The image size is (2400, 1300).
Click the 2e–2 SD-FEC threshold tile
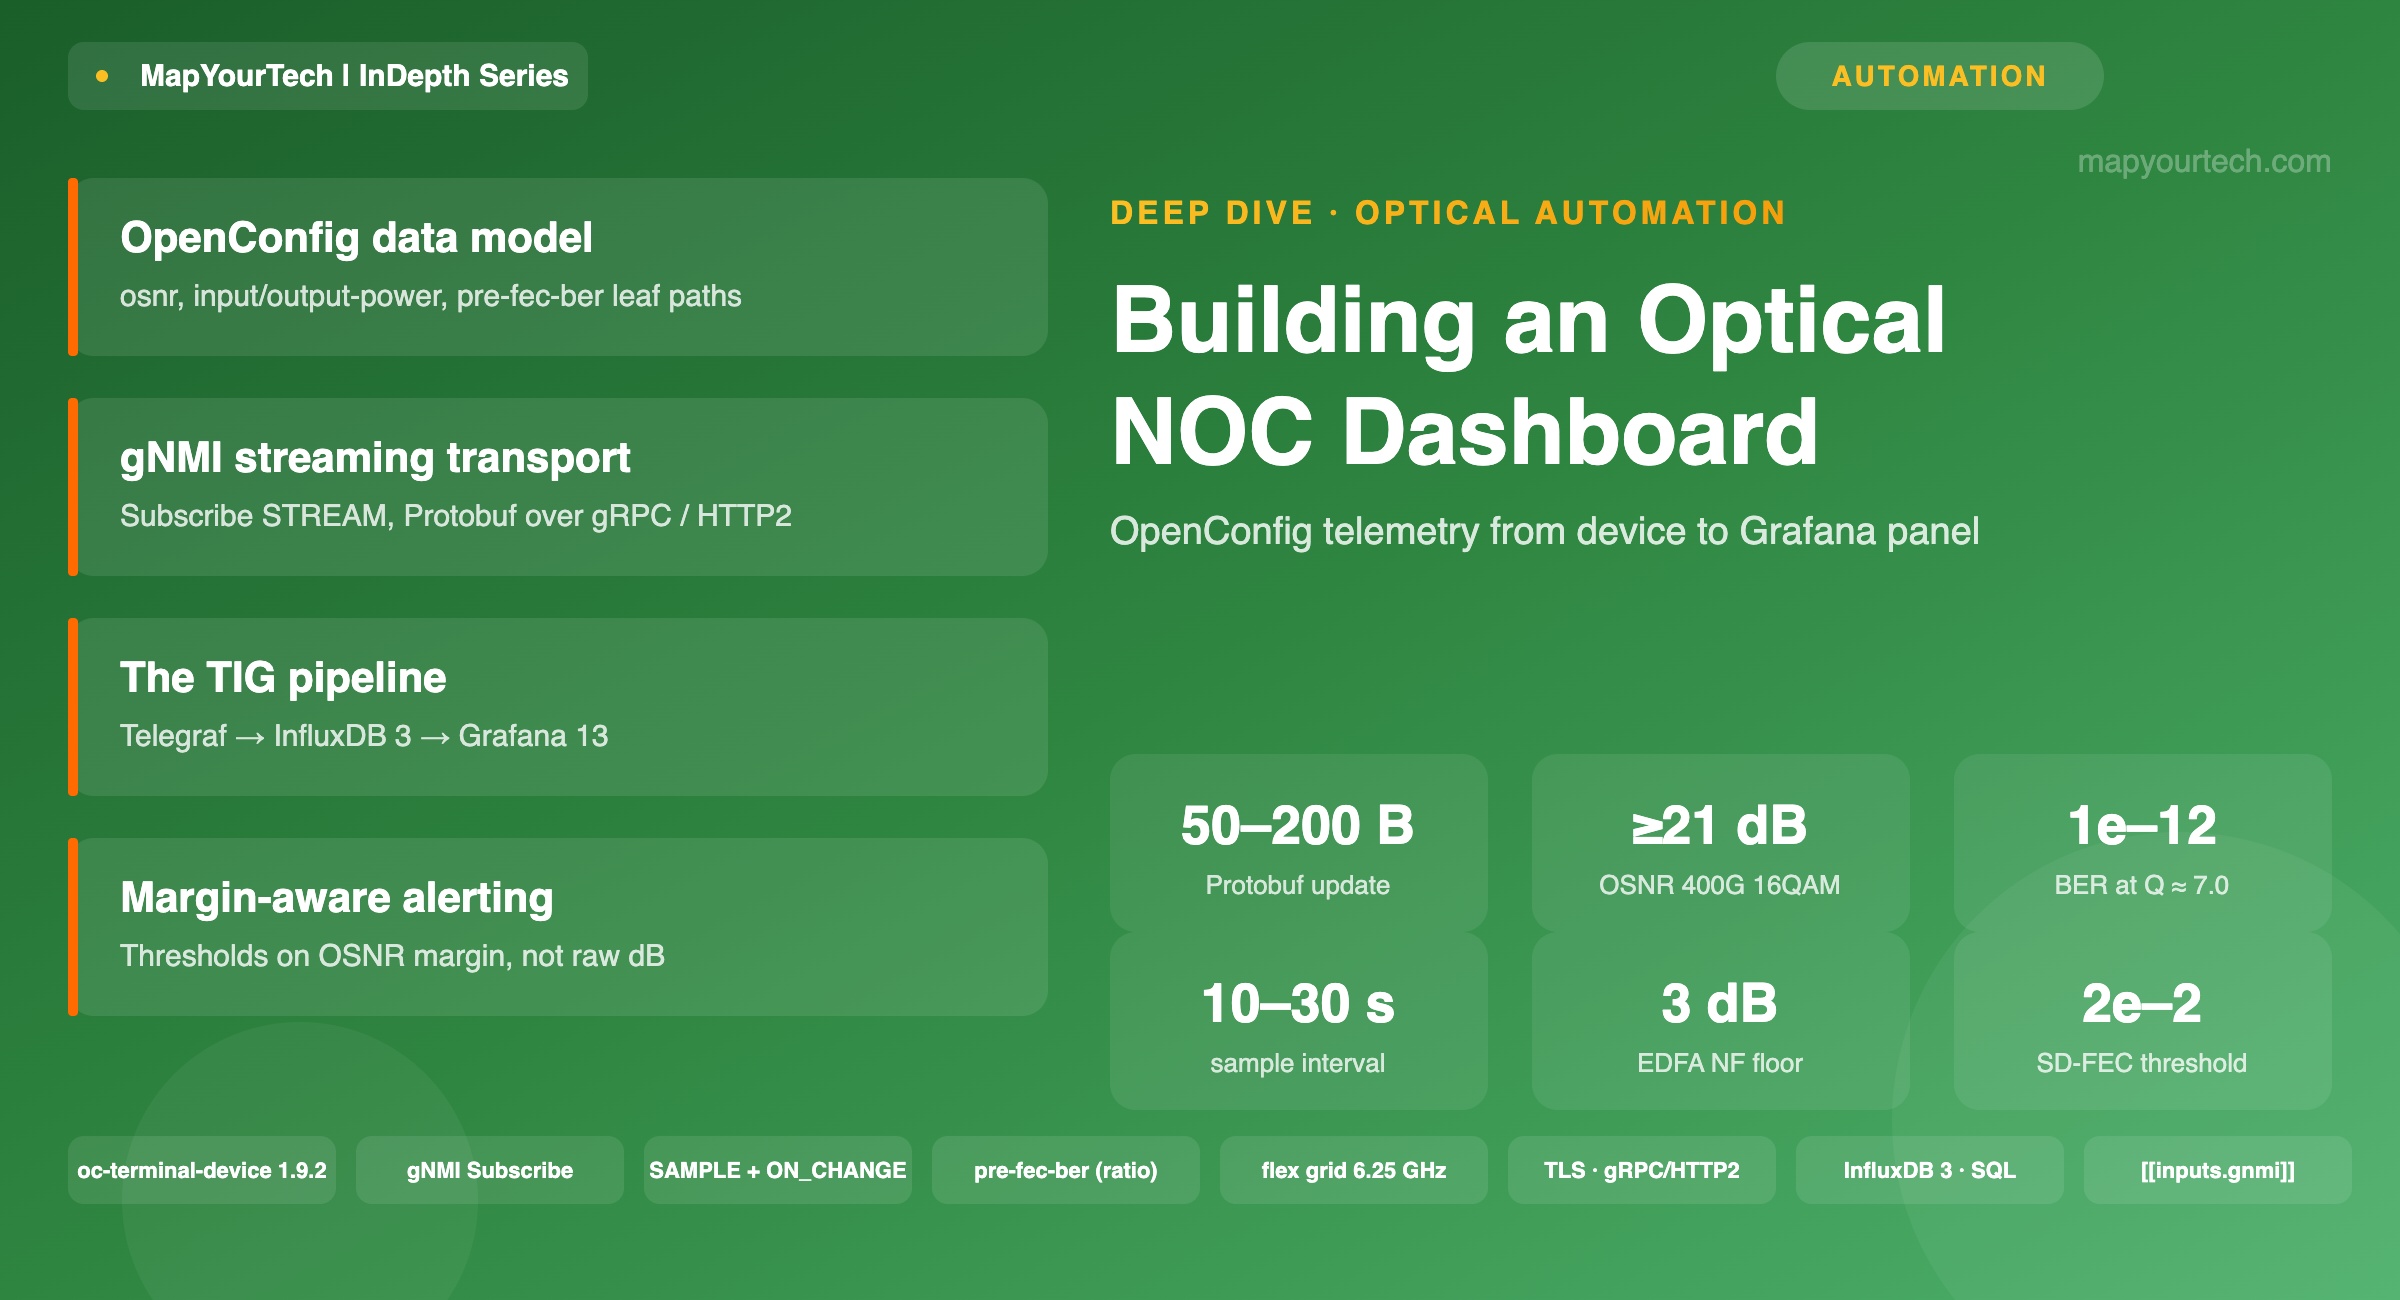[x=2142, y=1021]
